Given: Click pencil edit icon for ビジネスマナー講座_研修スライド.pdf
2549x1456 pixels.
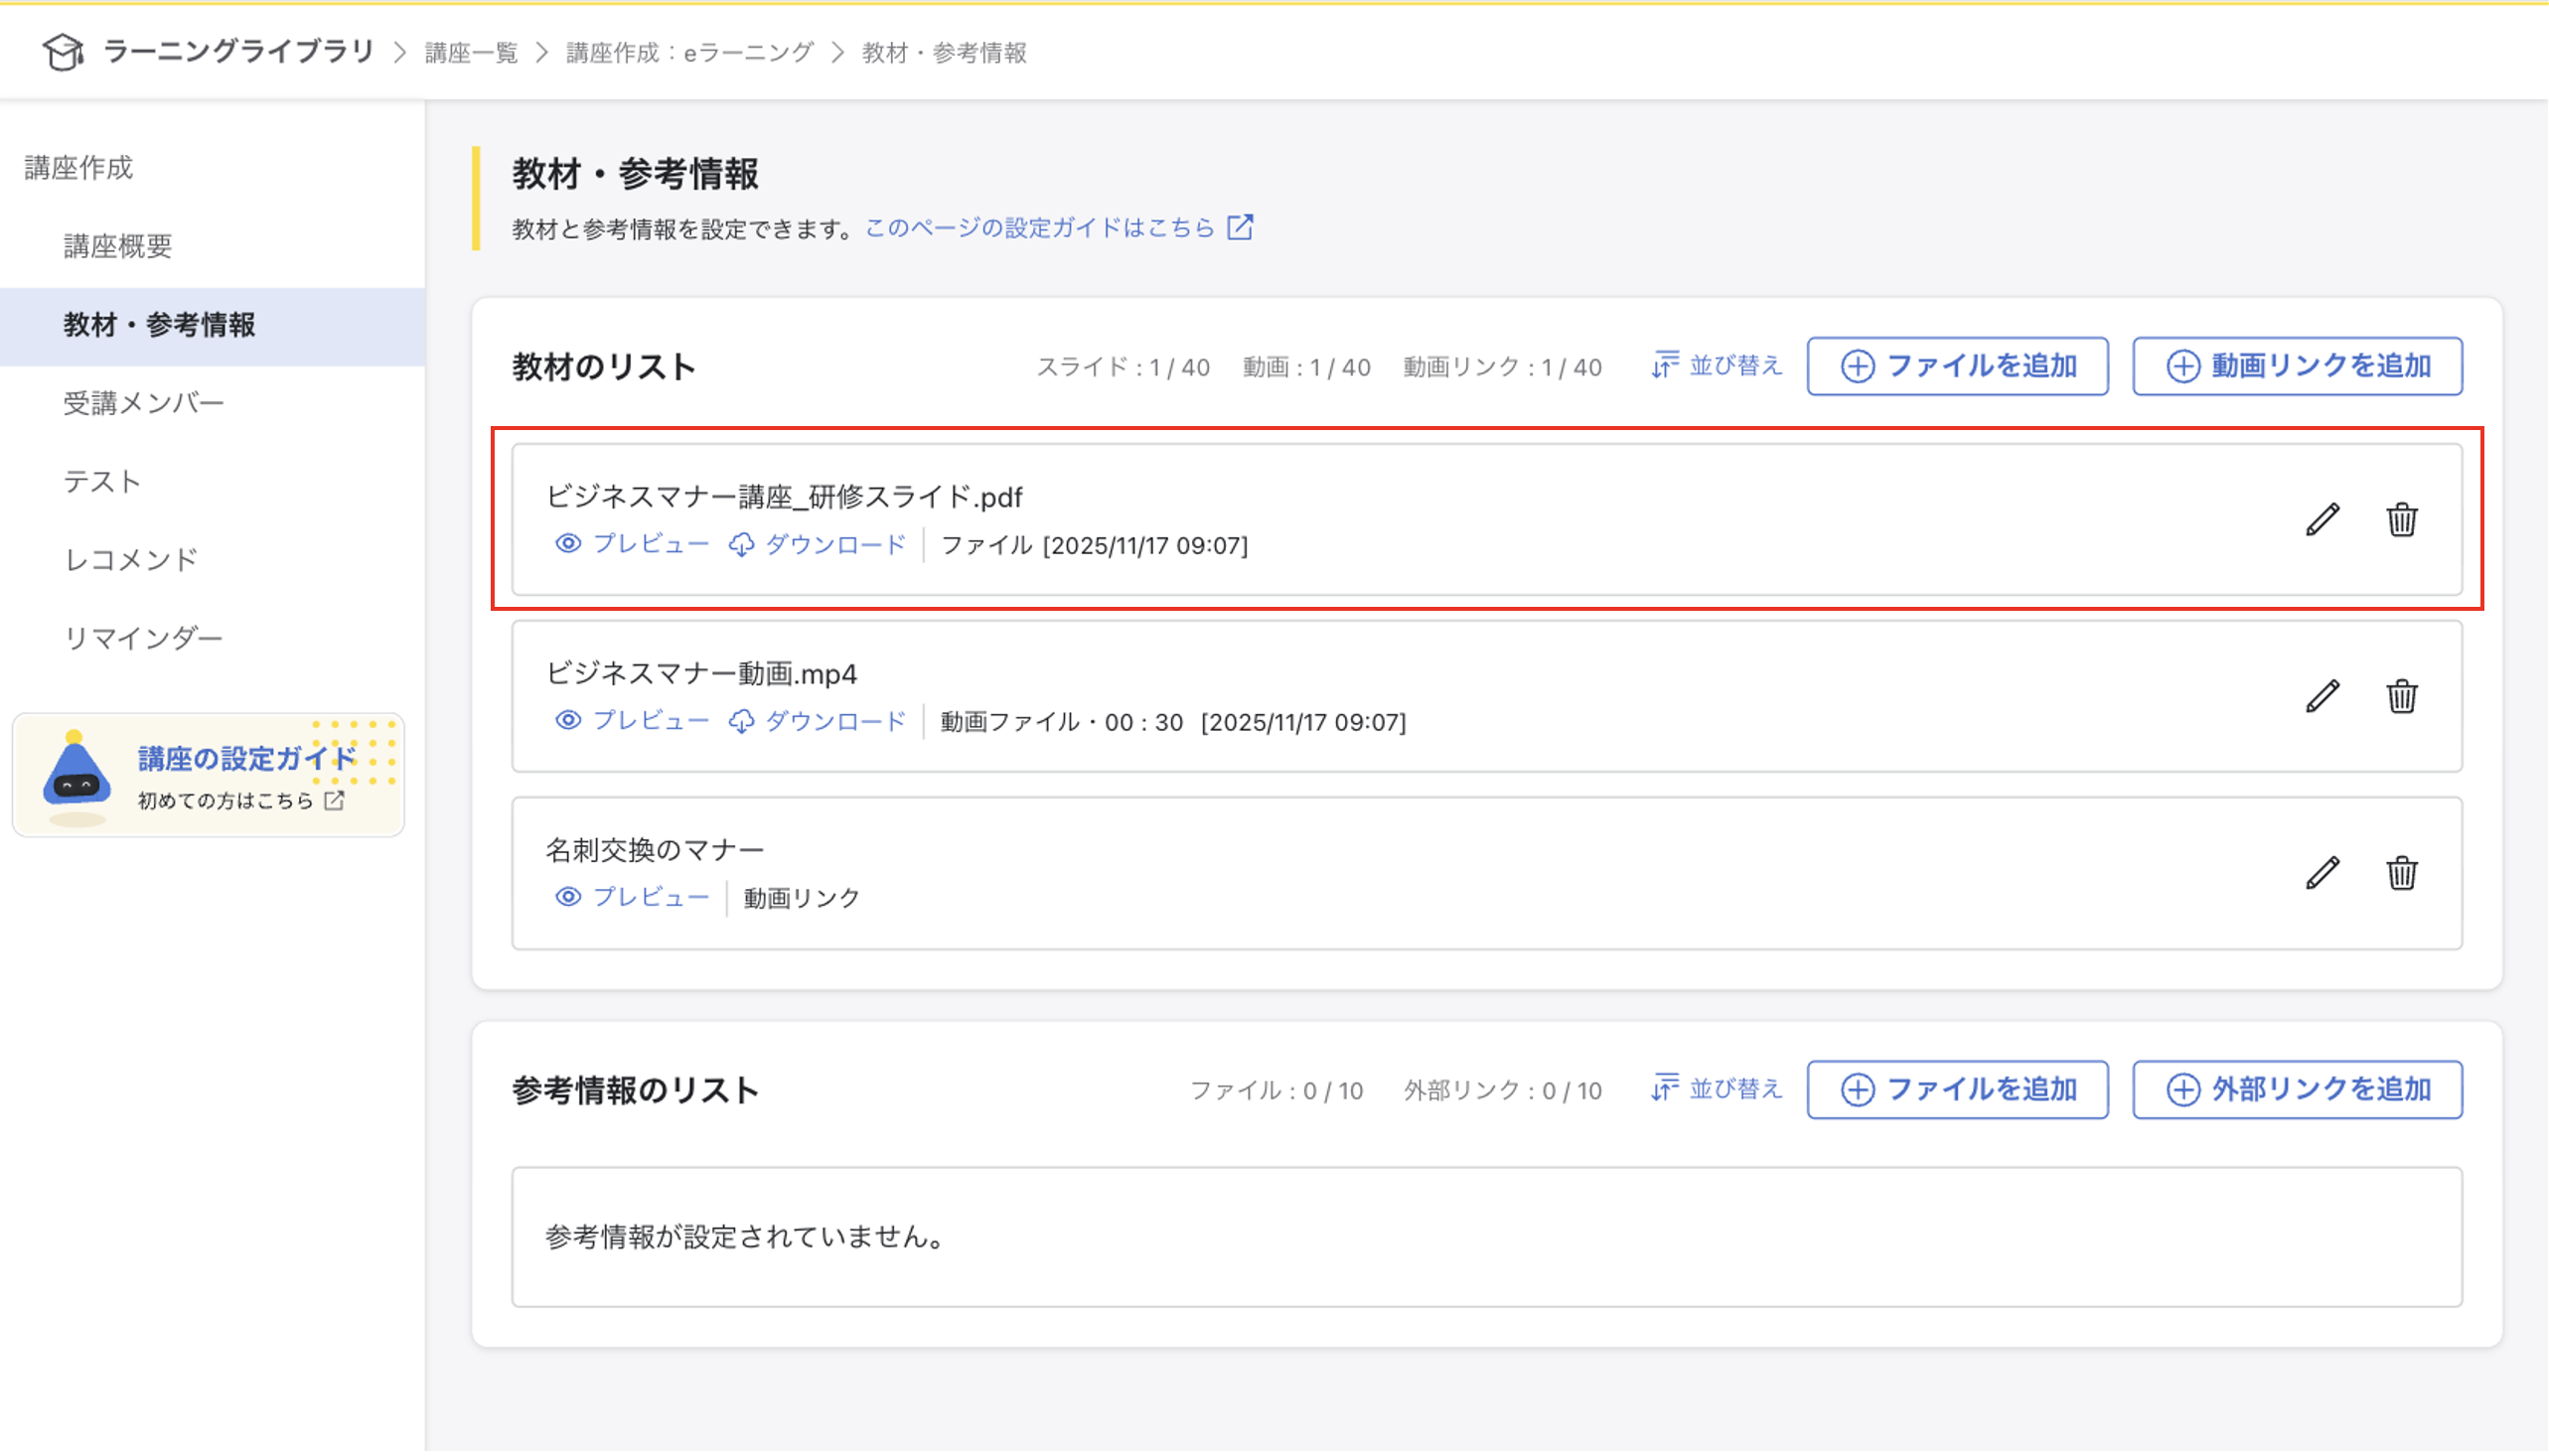Looking at the screenshot, I should point(2322,519).
